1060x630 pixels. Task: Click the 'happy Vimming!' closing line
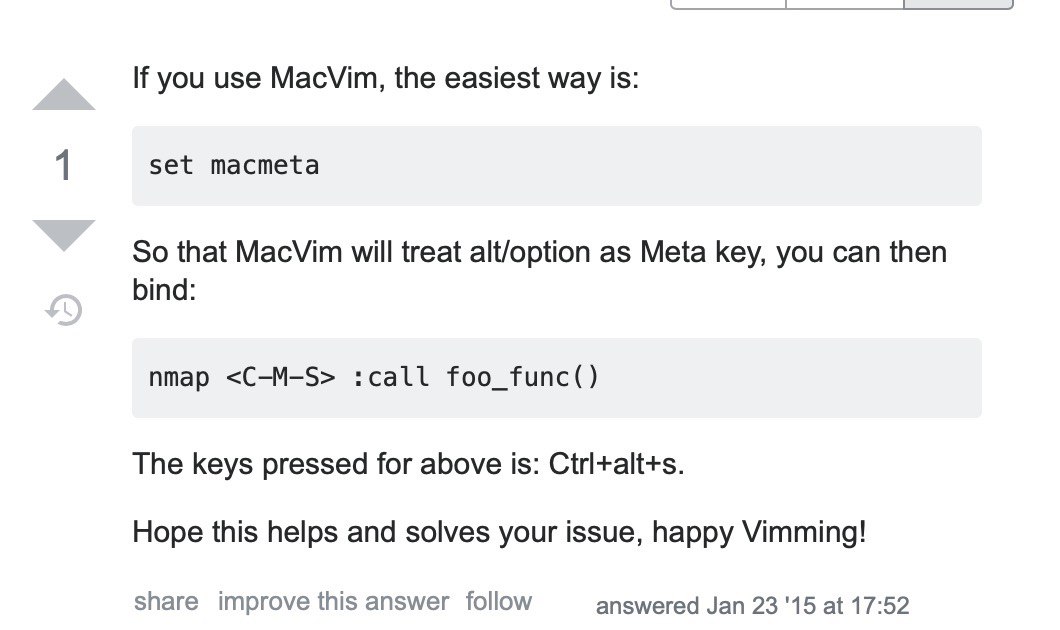coord(758,532)
